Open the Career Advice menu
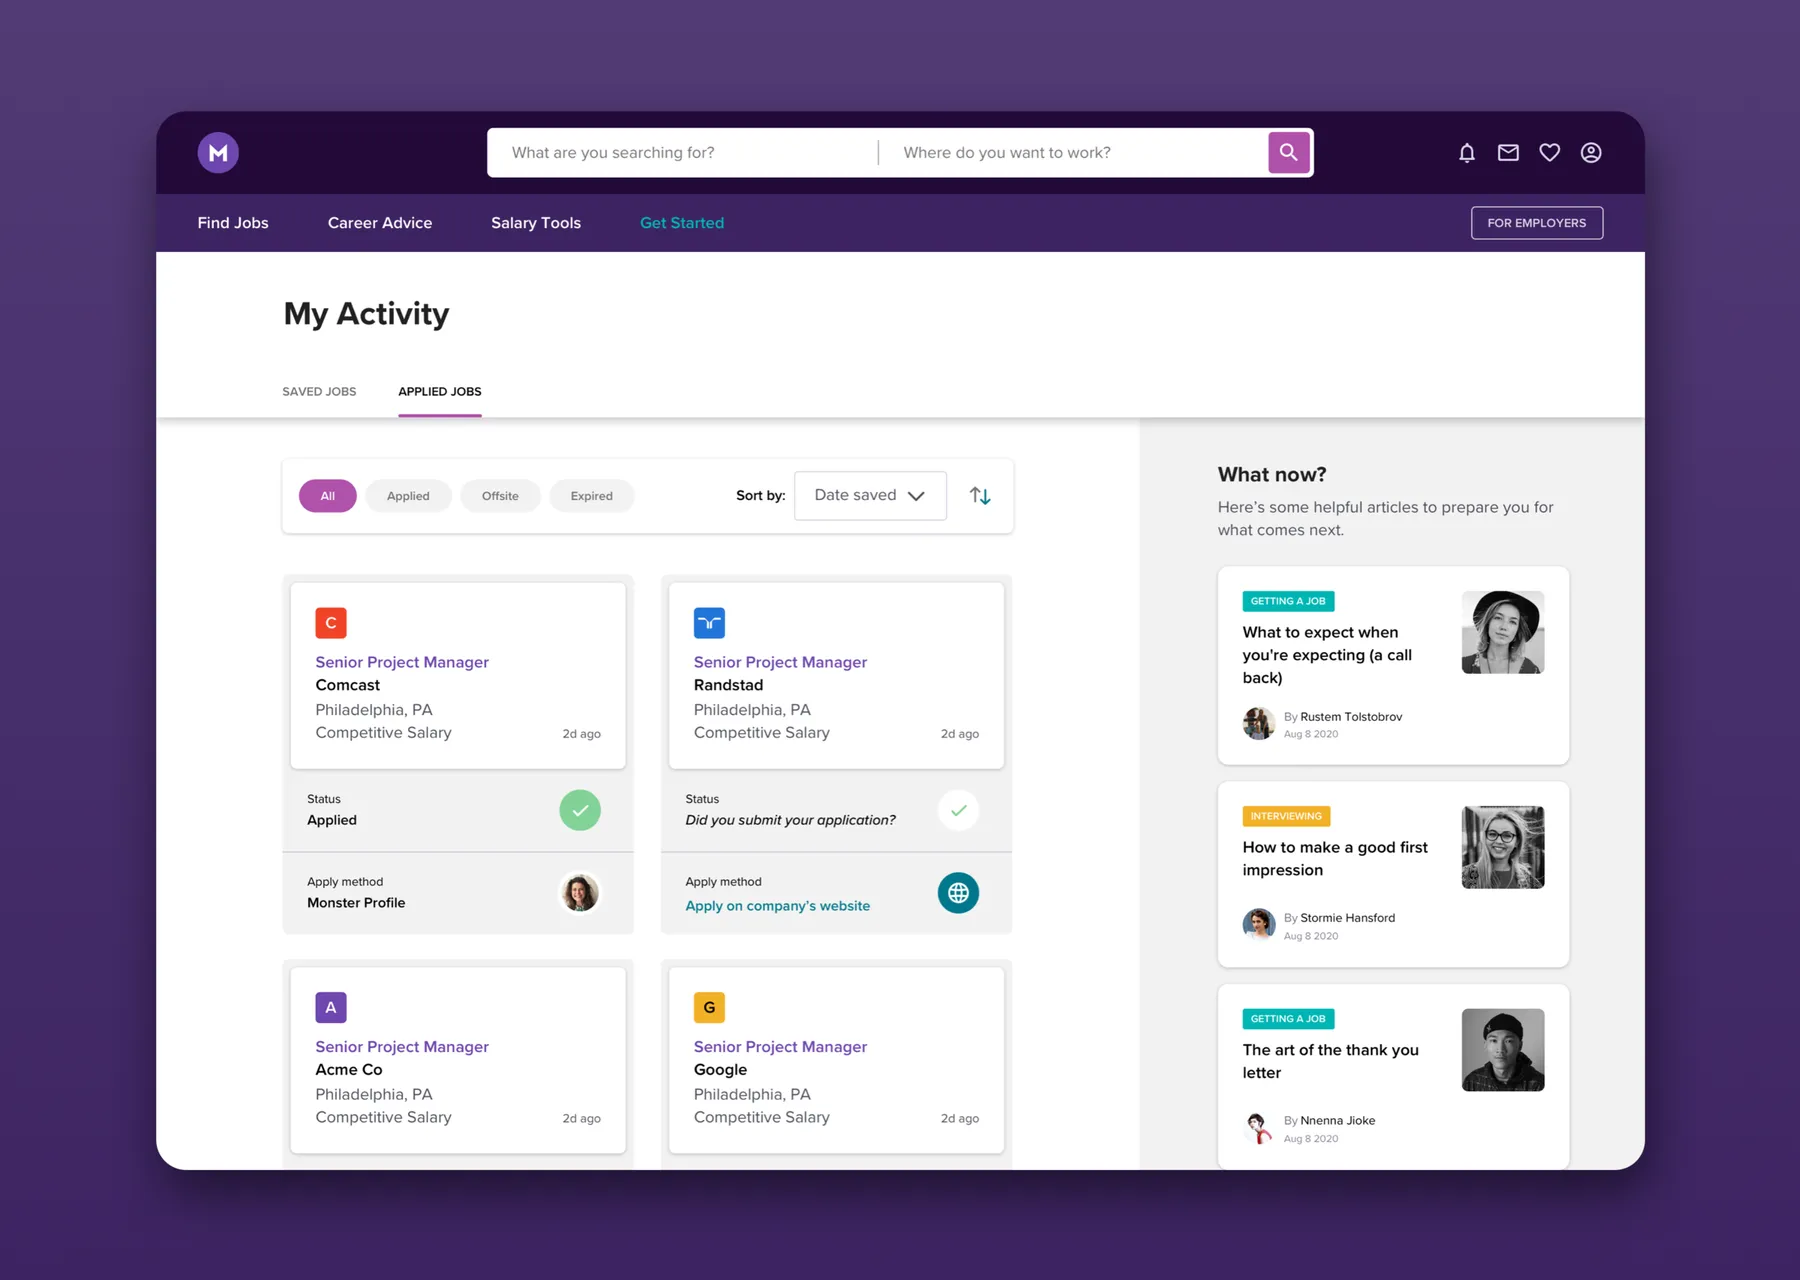This screenshot has width=1800, height=1280. coord(380,223)
